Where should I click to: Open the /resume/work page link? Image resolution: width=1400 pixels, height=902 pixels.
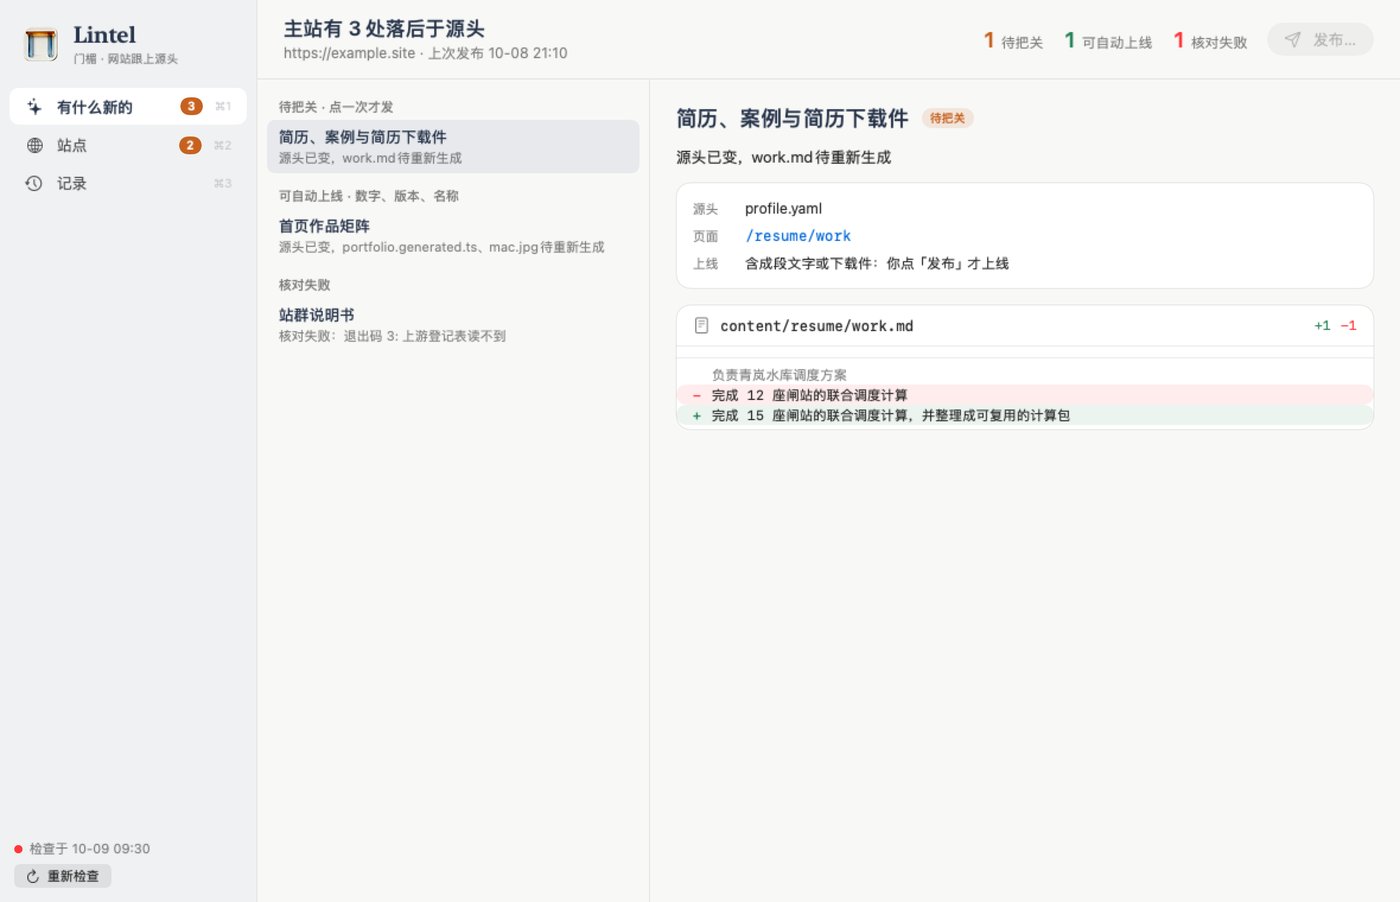798,236
